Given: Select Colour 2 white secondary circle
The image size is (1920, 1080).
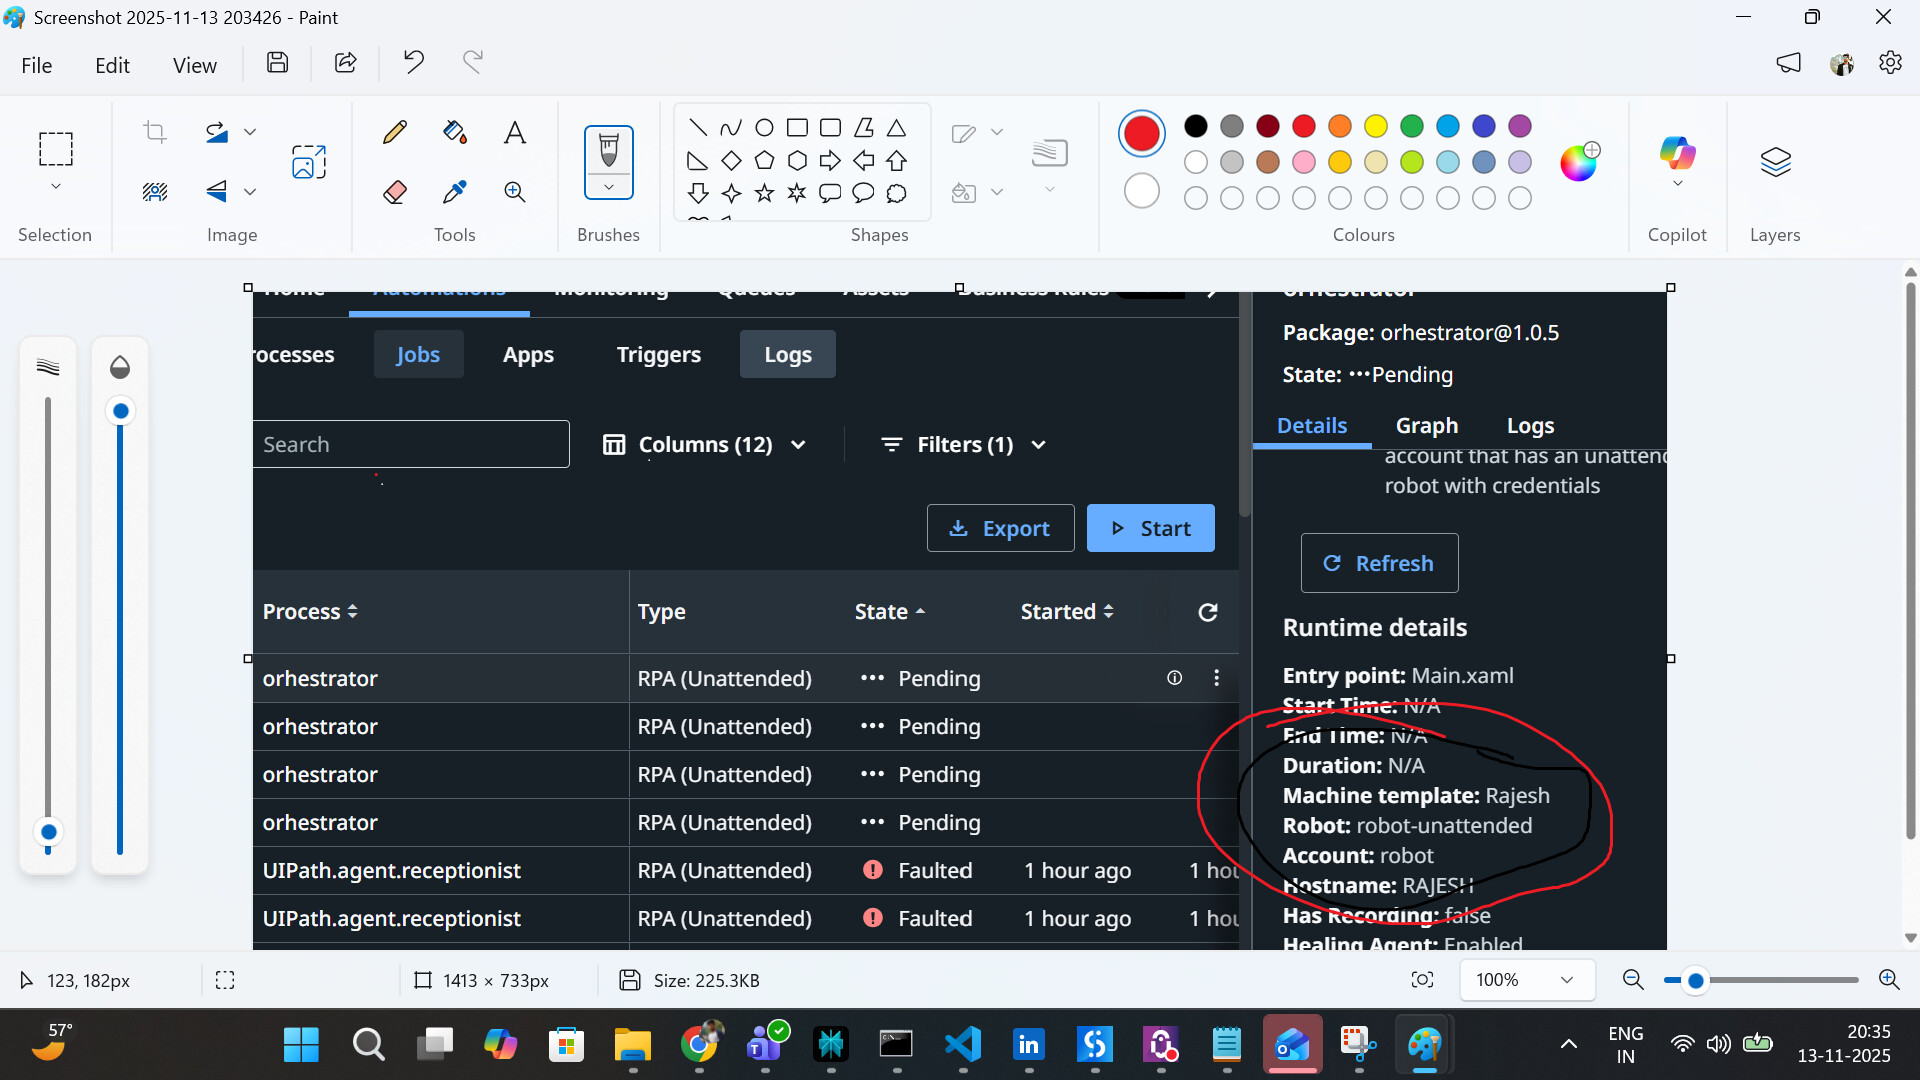Looking at the screenshot, I should 1141,191.
